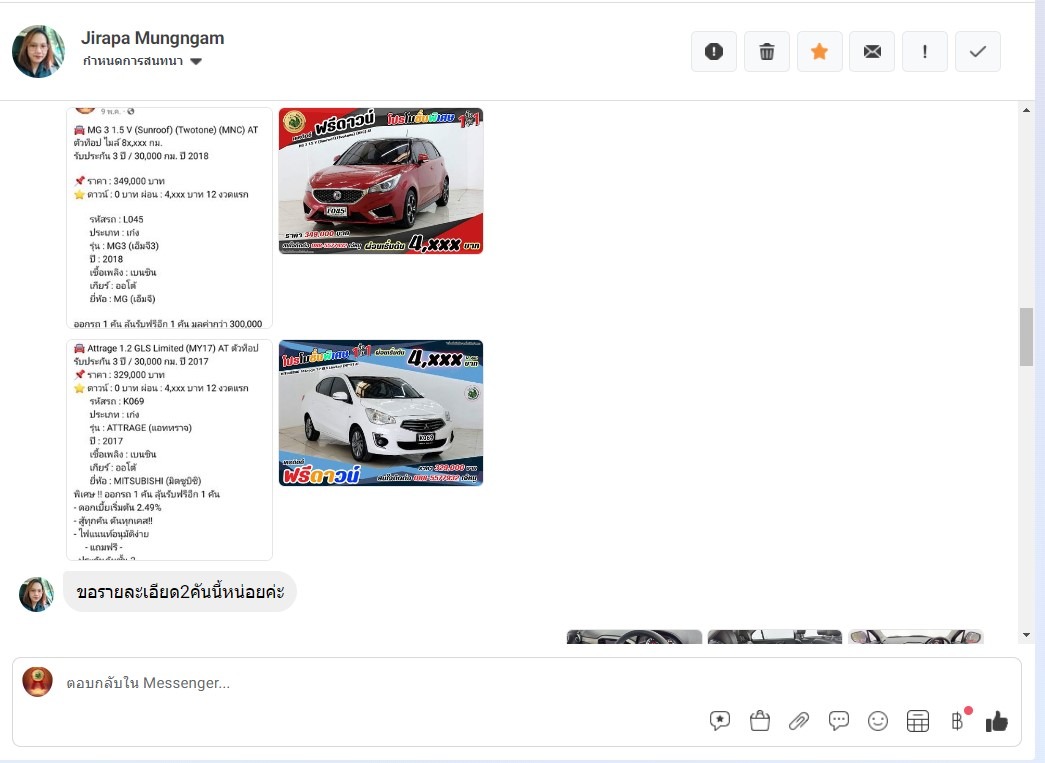Screen dimensions: 1045x763
Task: Click the plain exclamation mark priority button
Action: pos(925,52)
